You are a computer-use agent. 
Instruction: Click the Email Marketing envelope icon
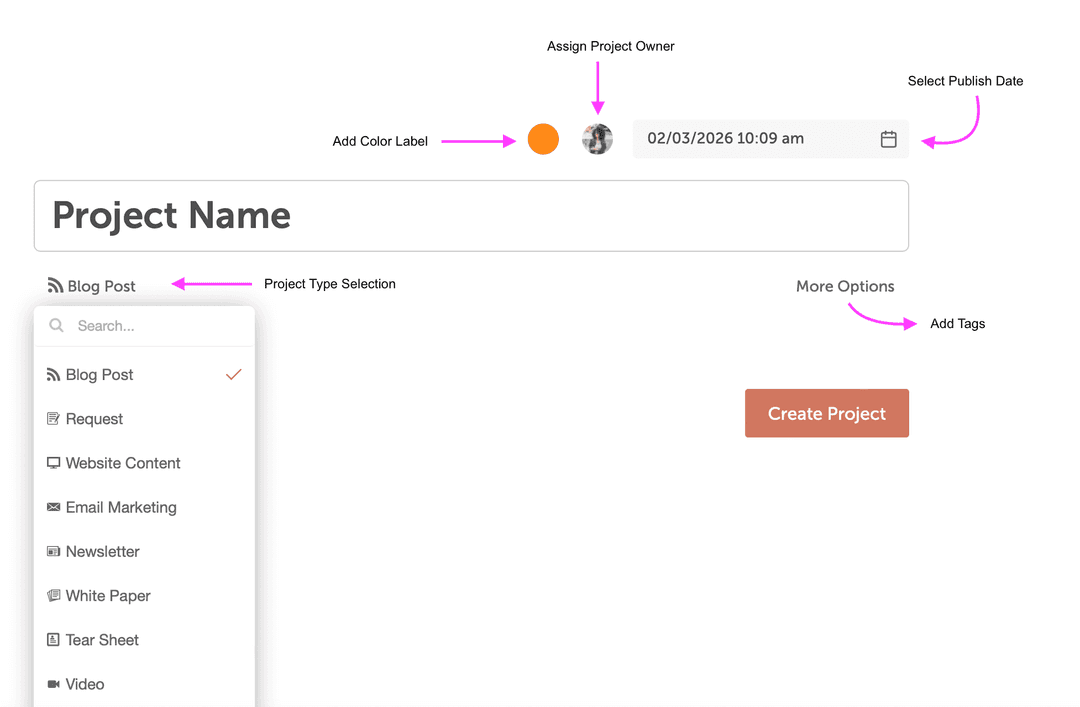54,507
